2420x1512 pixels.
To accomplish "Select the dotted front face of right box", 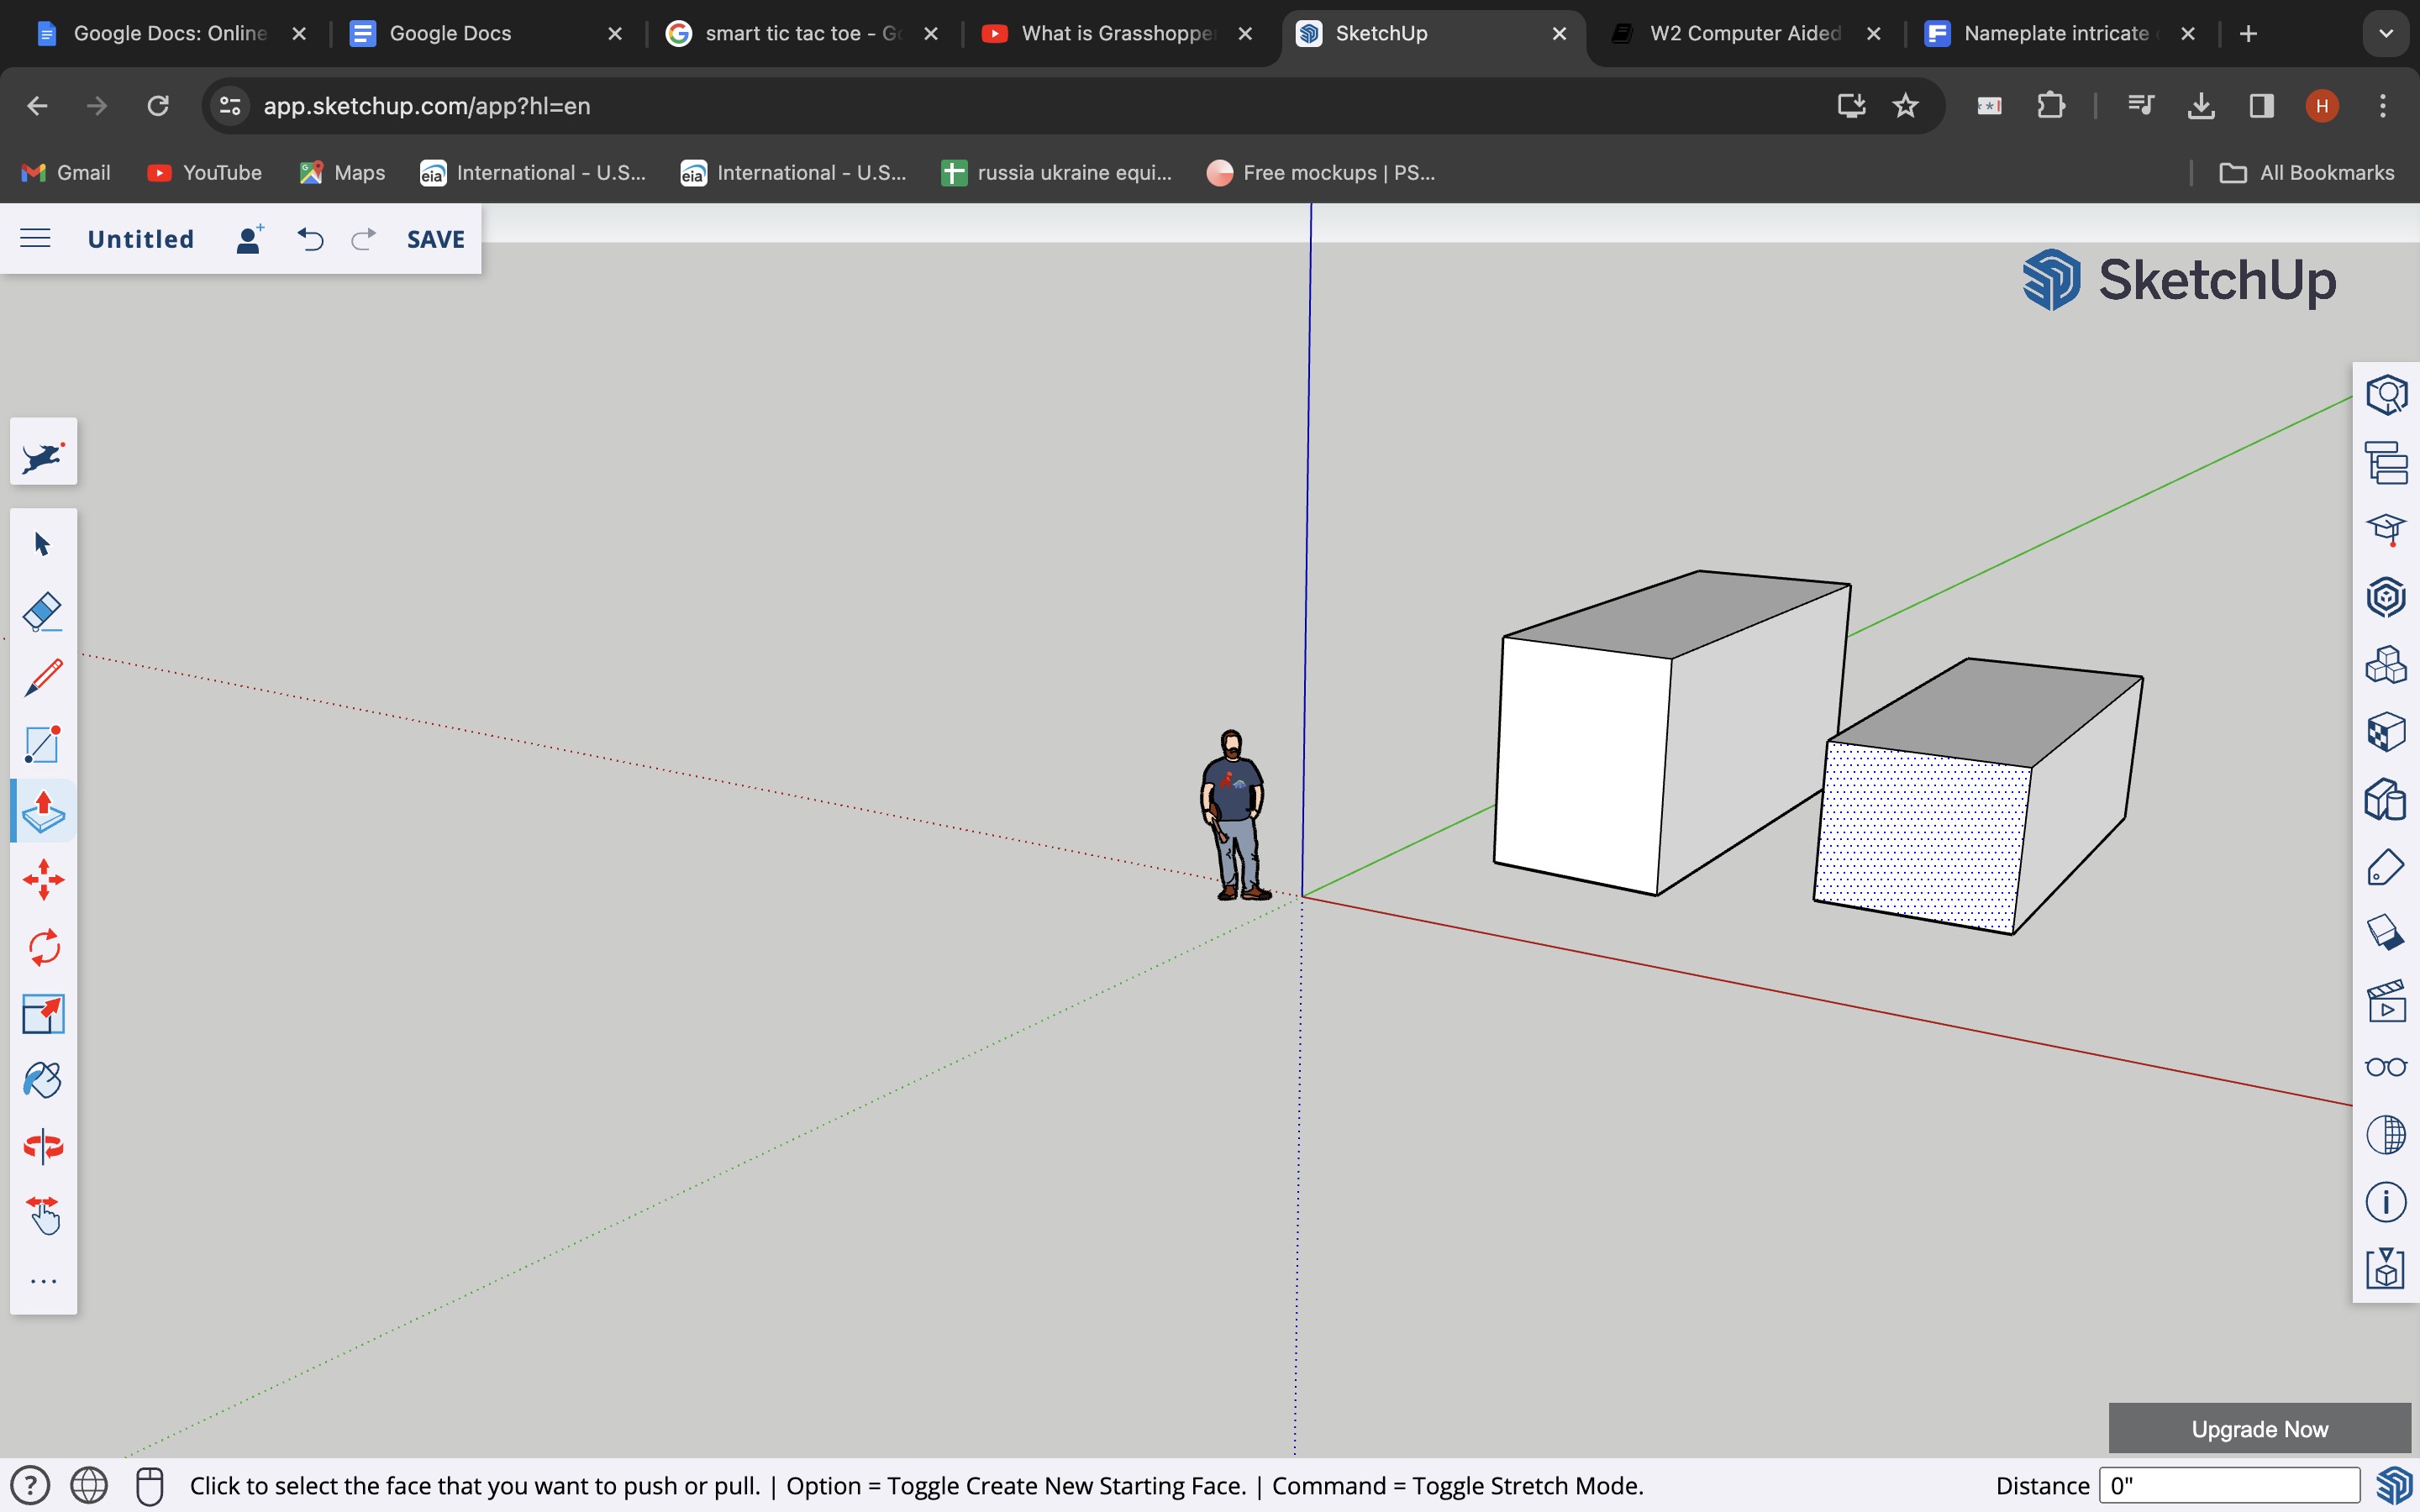I will click(1921, 838).
